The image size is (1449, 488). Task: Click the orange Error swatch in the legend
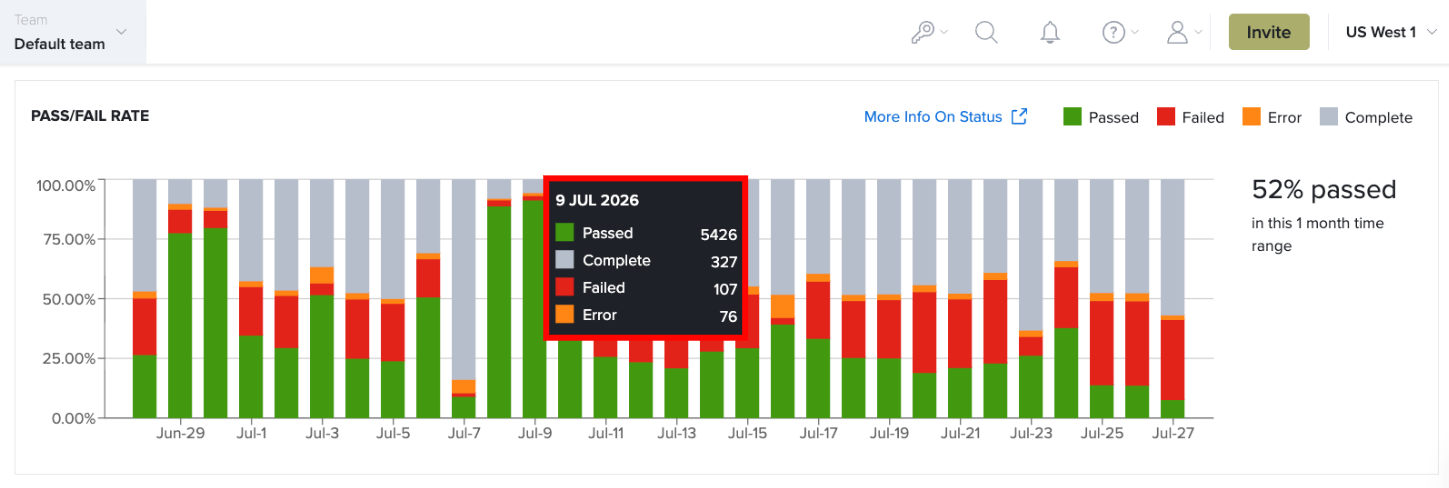[1251, 116]
